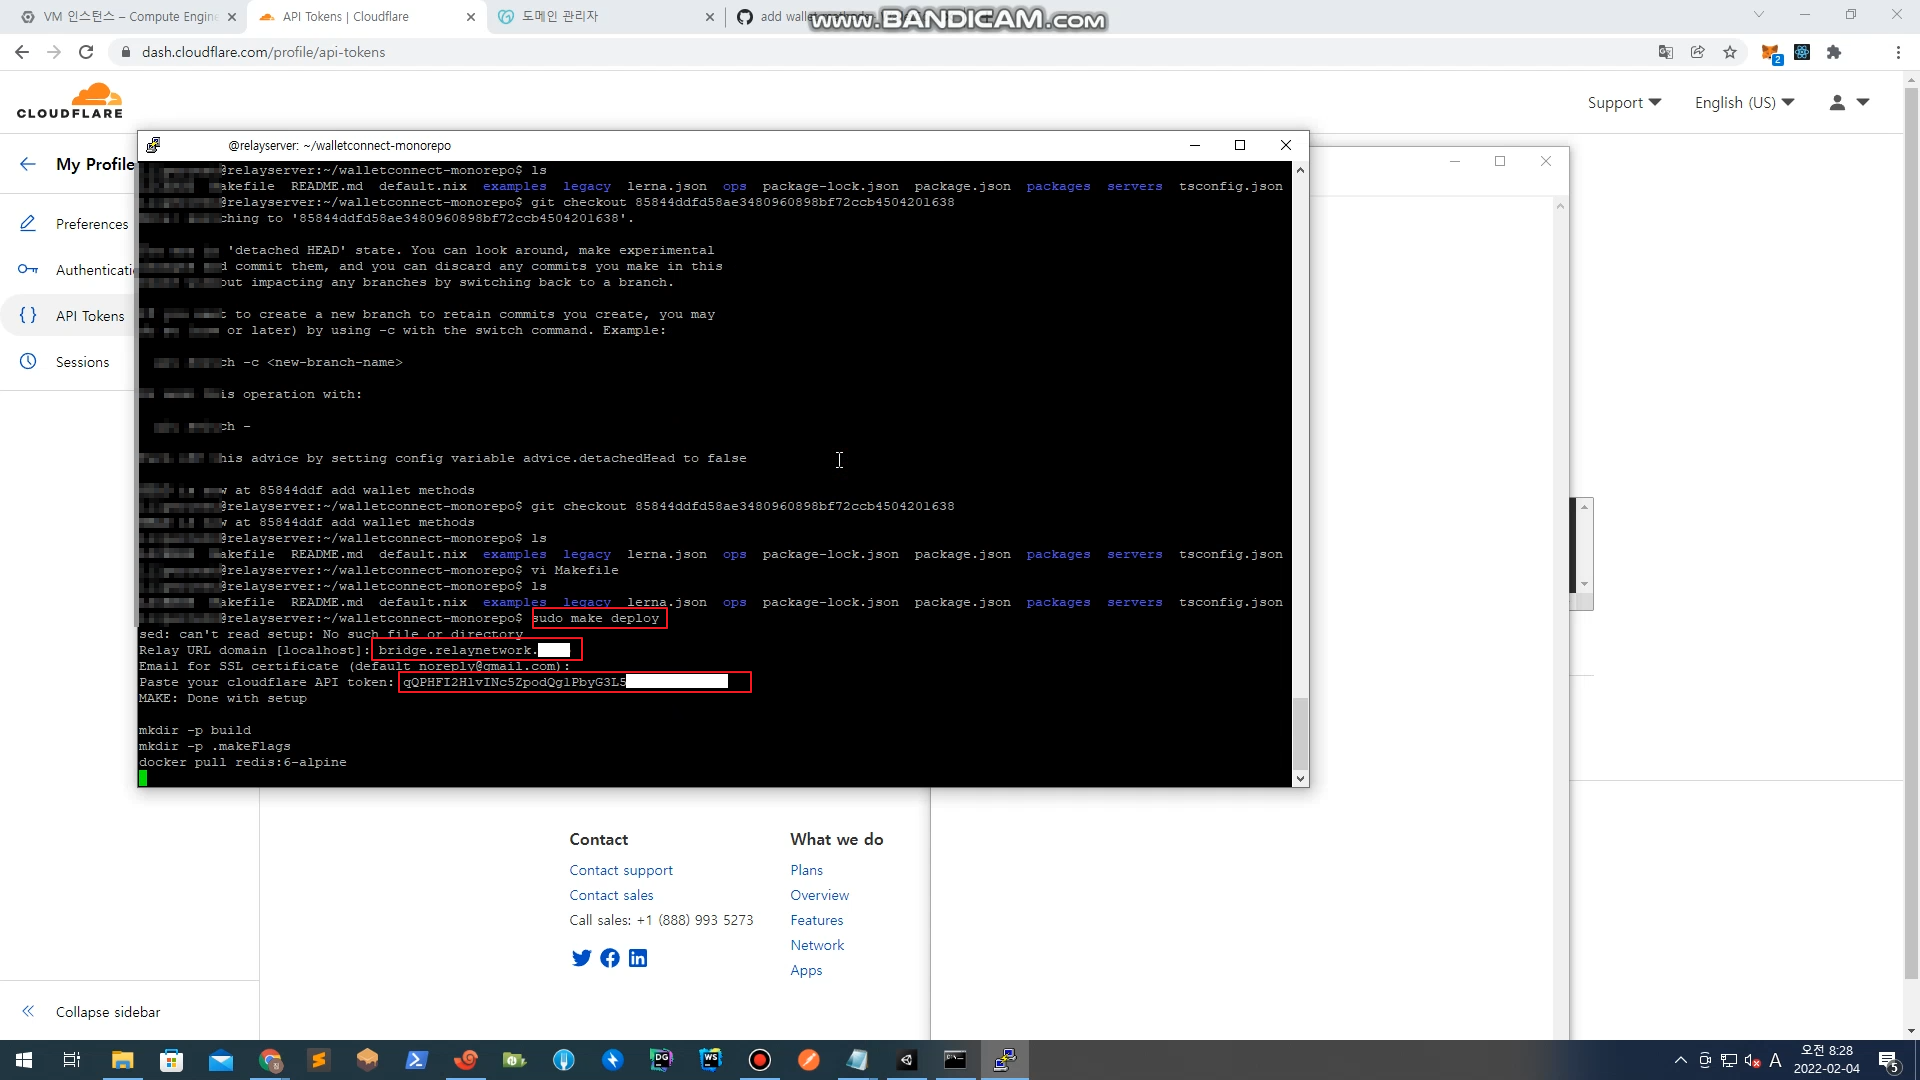Screen dimensions: 1920x1080
Task: Open Sessions in the sidebar
Action: click(82, 362)
